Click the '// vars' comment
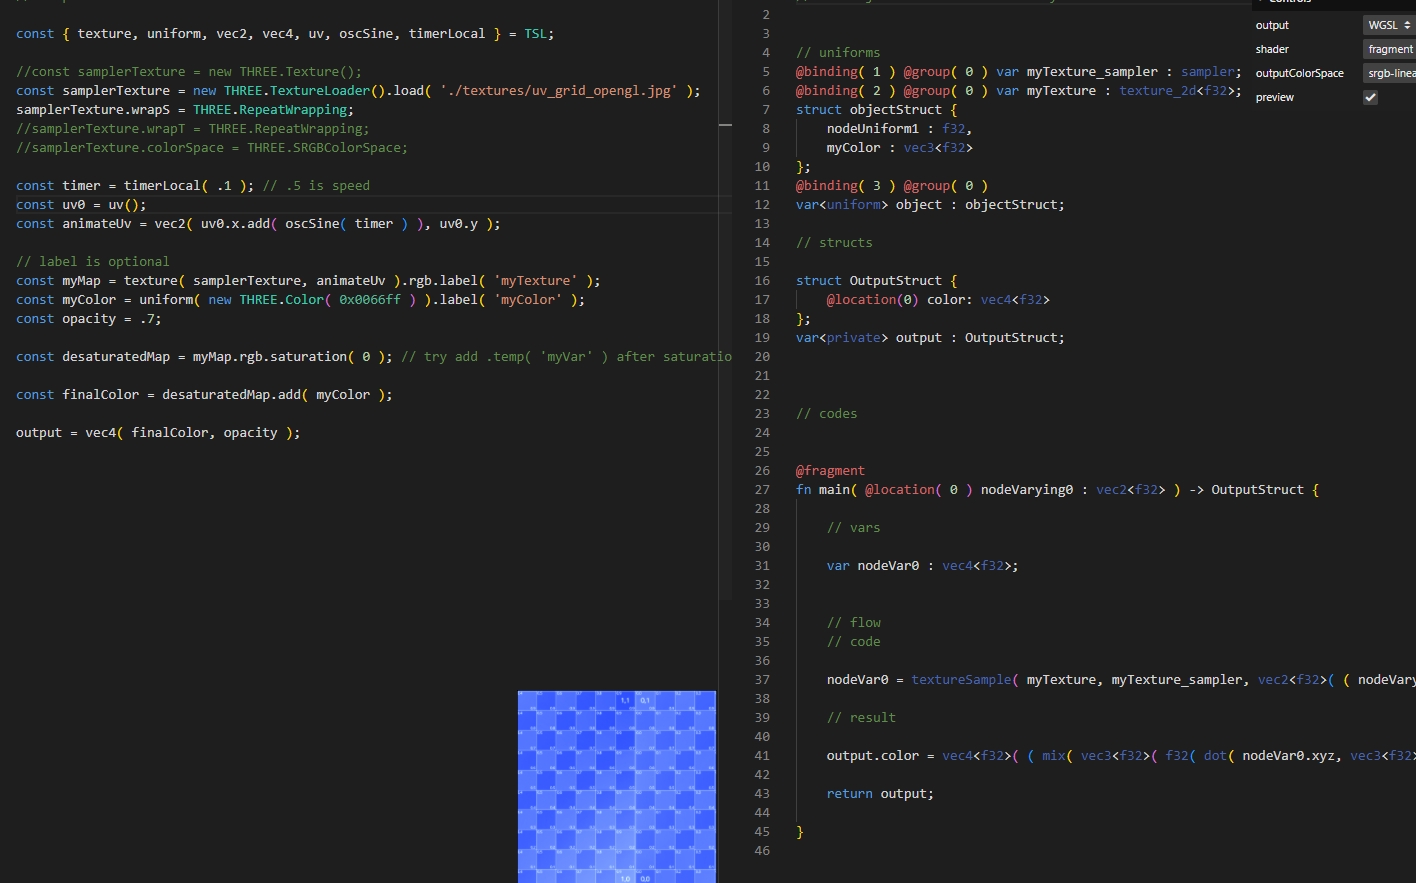This screenshot has width=1416, height=883. click(x=853, y=528)
